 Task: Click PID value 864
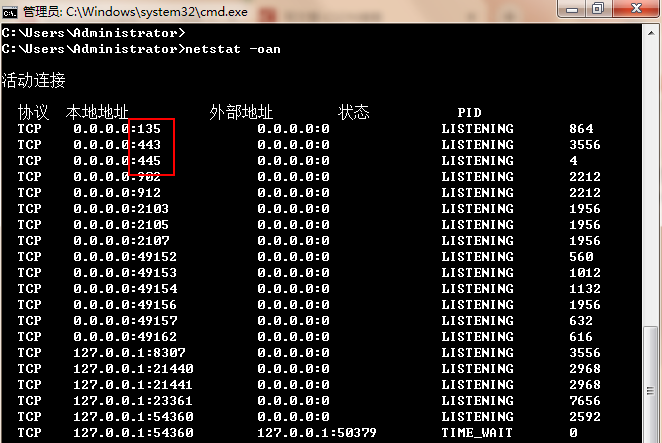[581, 129]
